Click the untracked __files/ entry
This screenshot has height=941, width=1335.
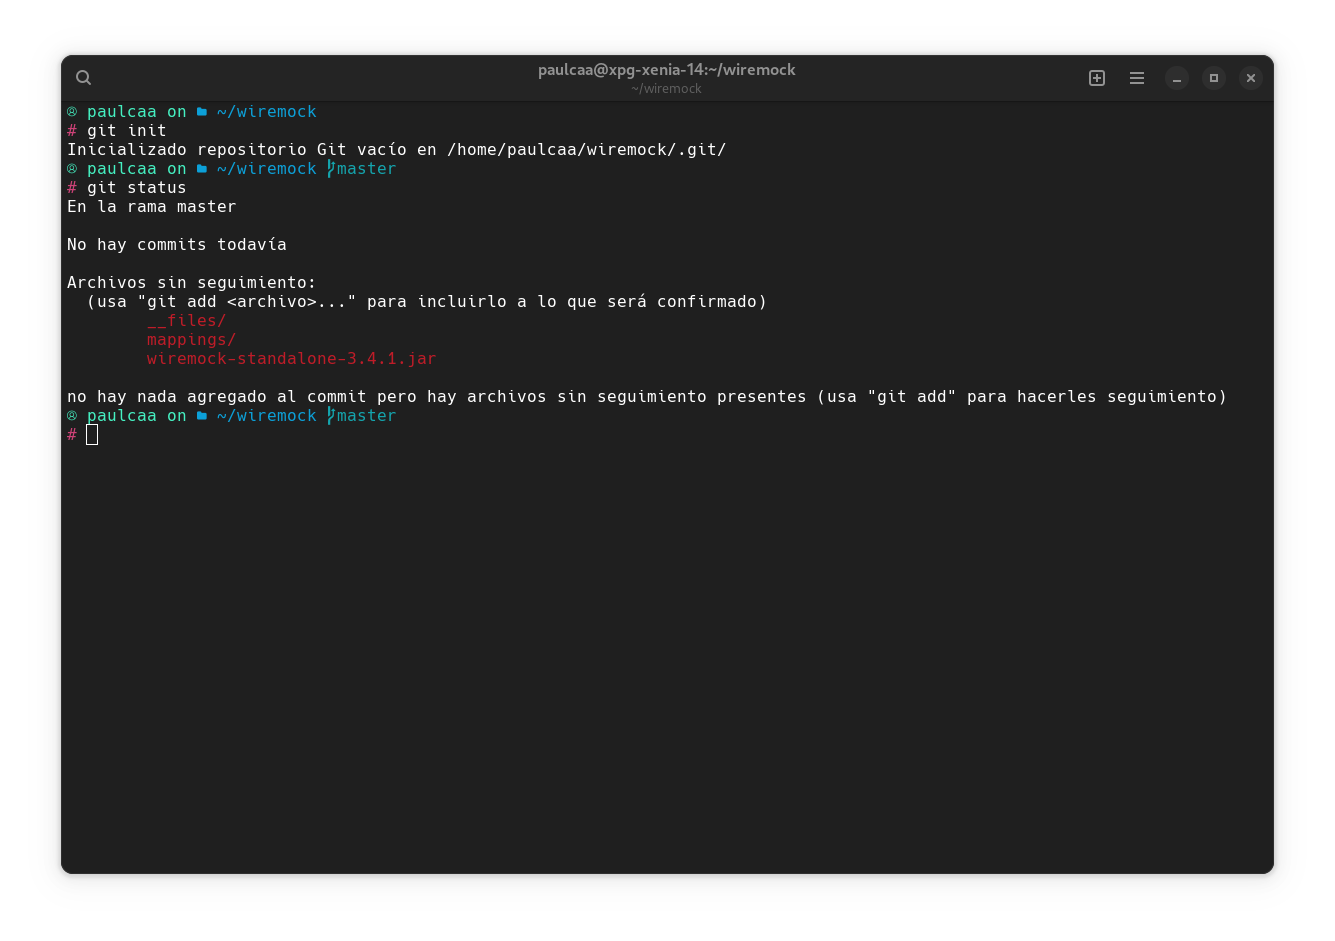[x=186, y=321]
